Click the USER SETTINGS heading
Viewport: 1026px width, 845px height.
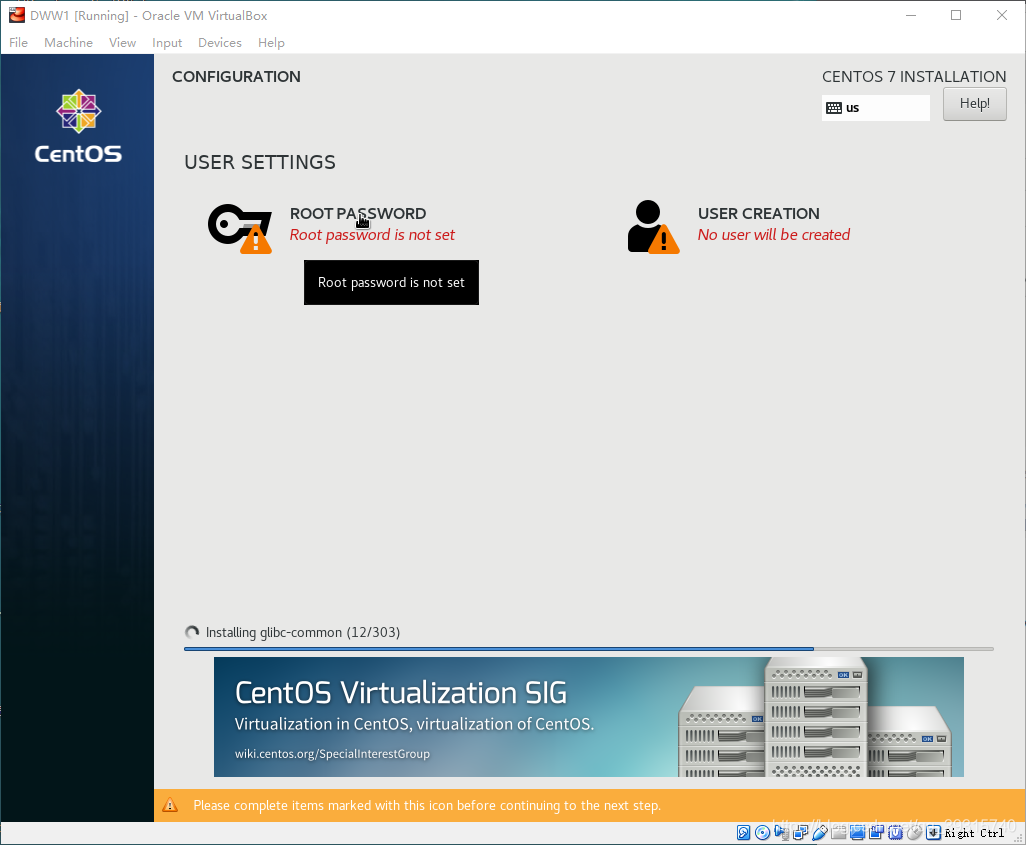tap(260, 162)
